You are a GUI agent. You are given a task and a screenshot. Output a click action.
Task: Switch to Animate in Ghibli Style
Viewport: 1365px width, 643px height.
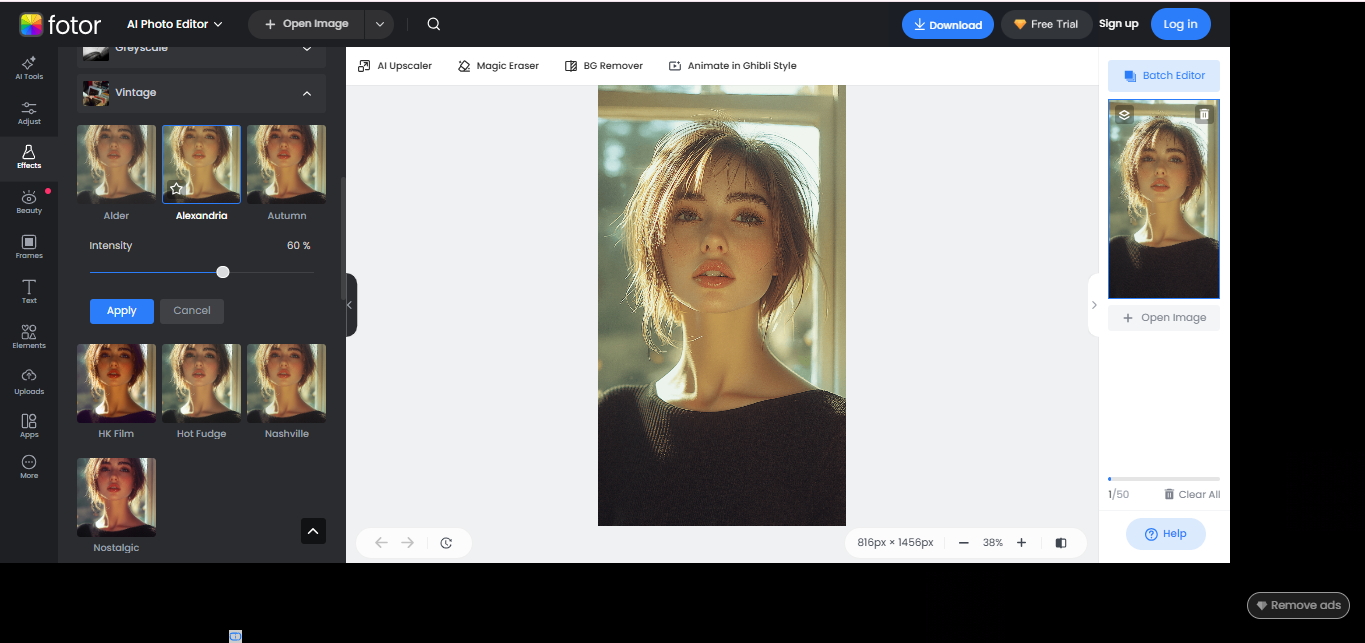(x=732, y=65)
